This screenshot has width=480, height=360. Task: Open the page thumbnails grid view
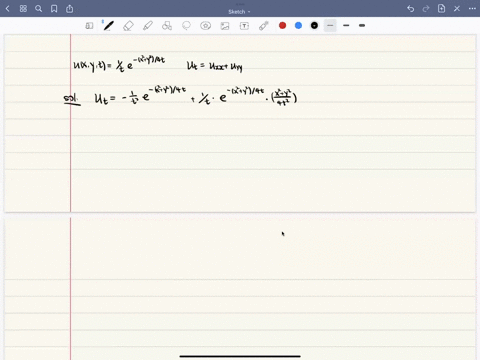[23, 9]
